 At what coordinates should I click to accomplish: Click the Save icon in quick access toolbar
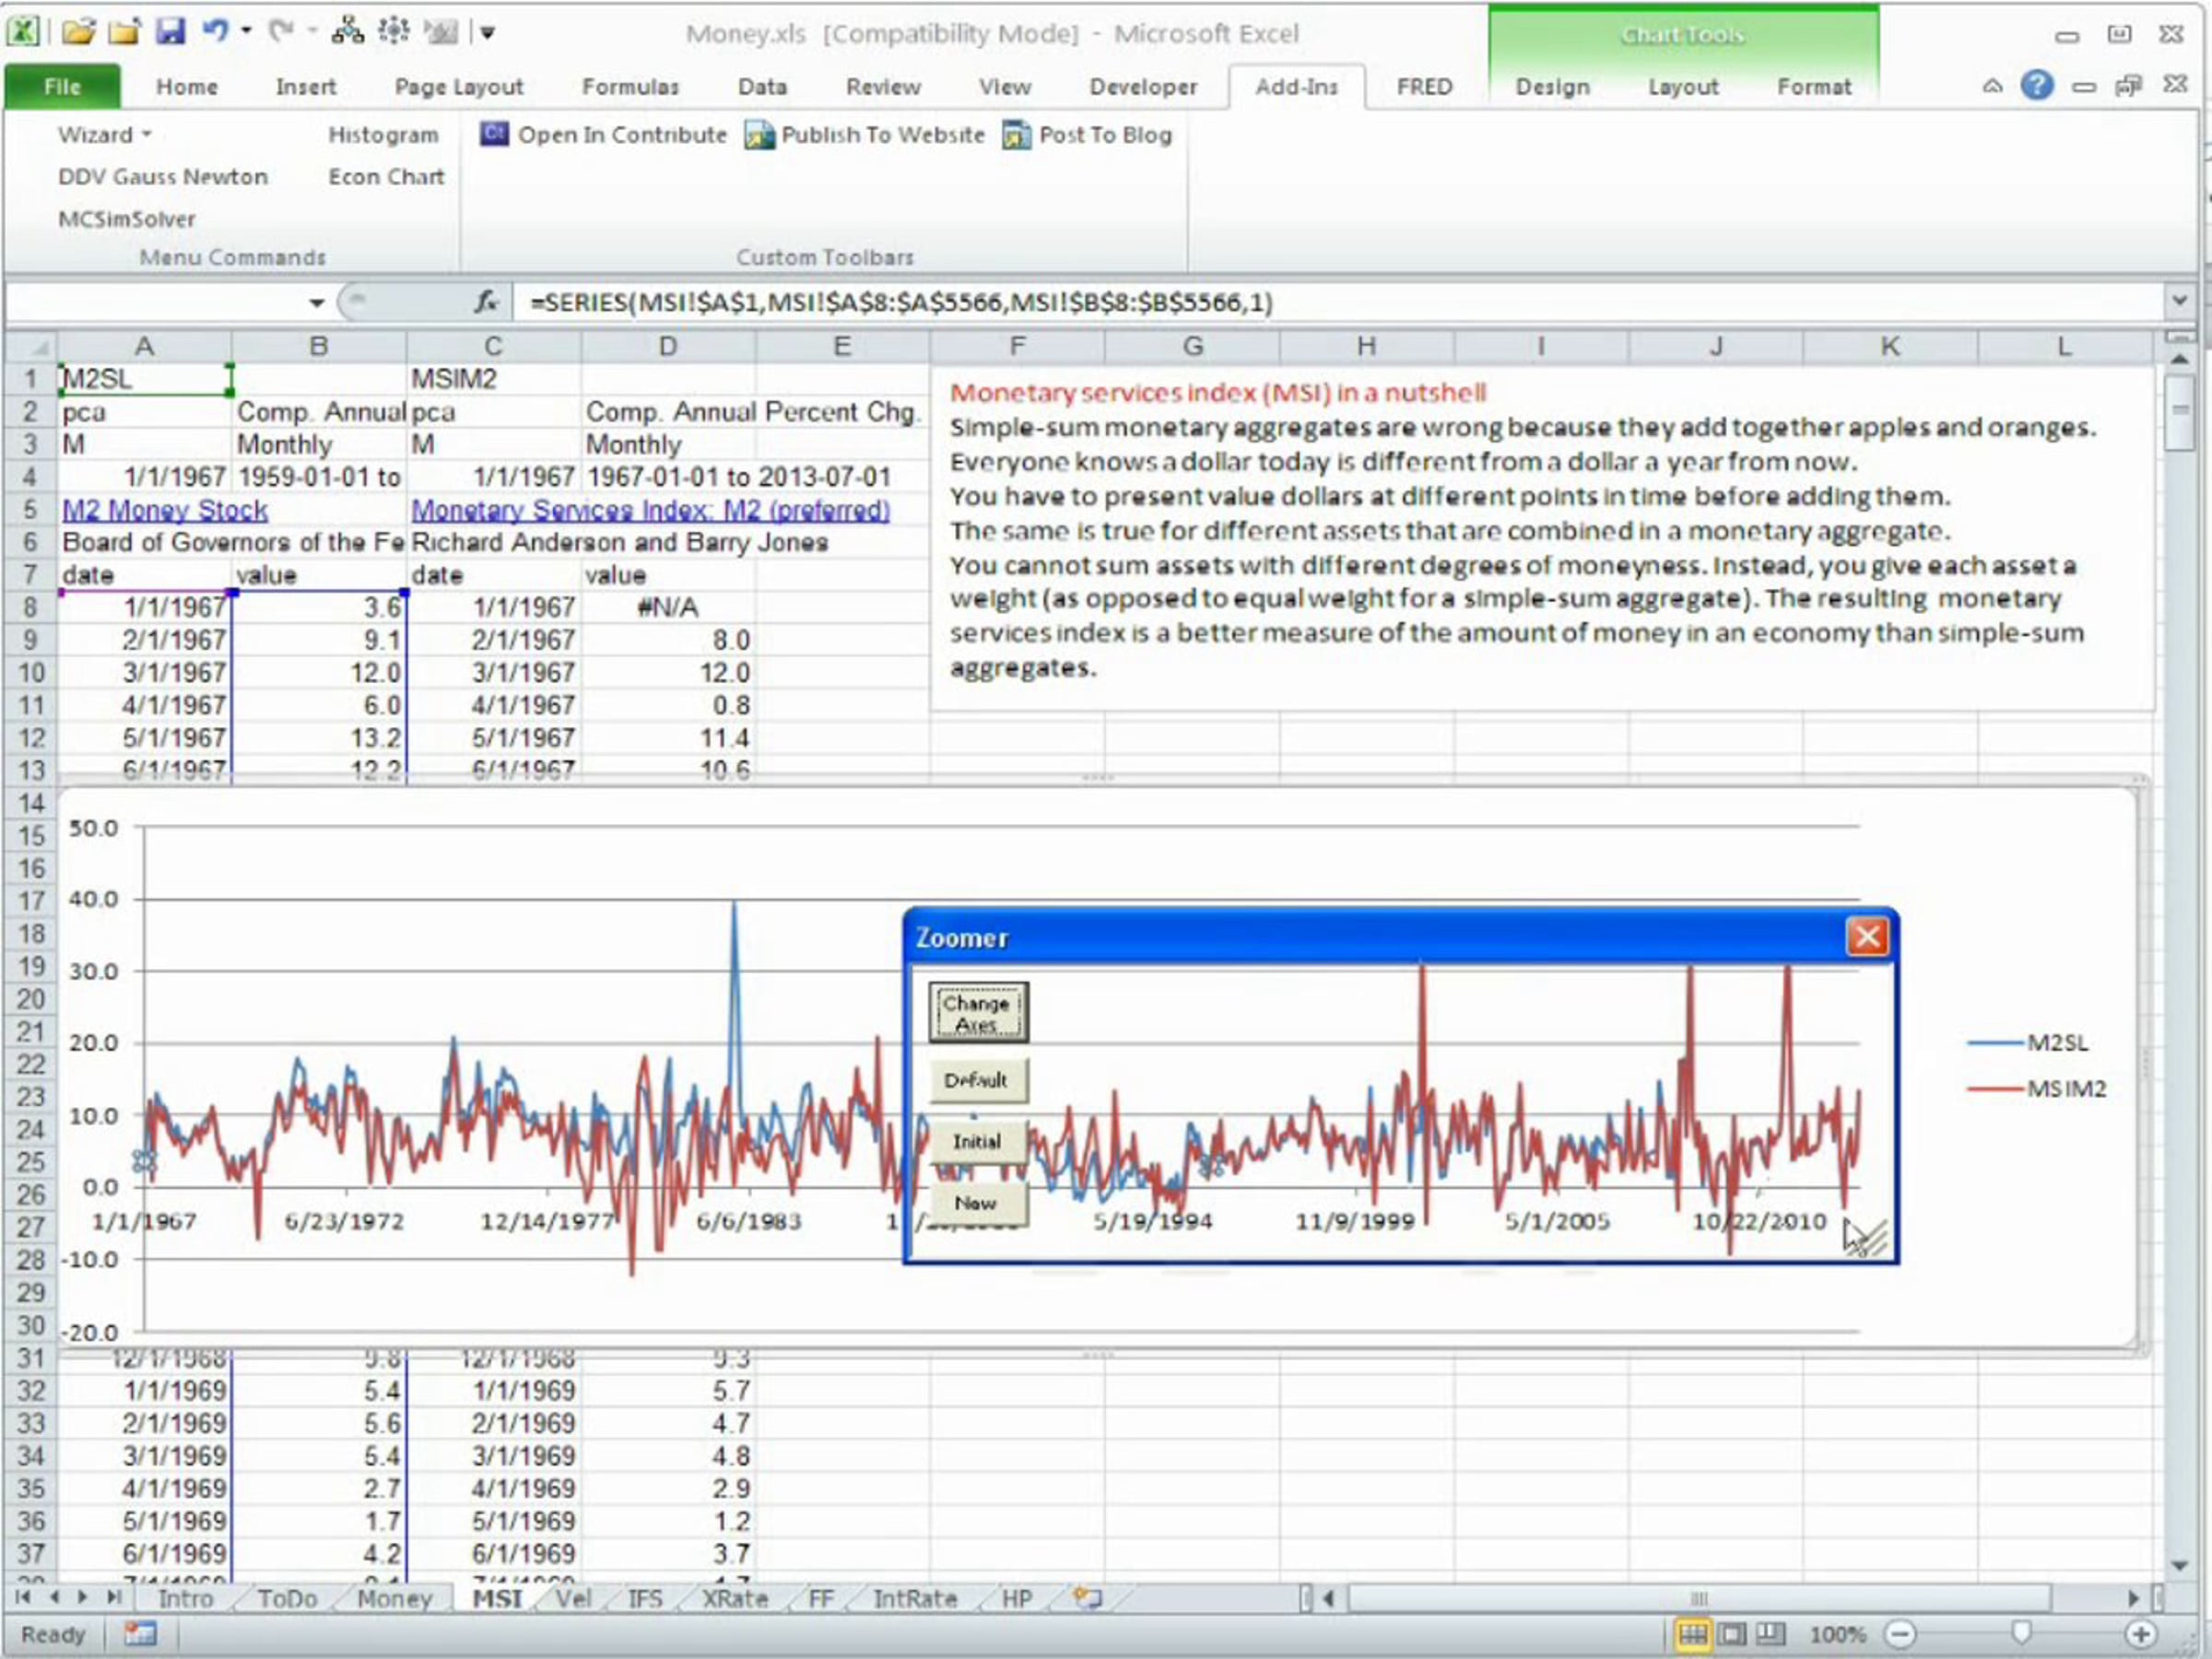tap(170, 32)
